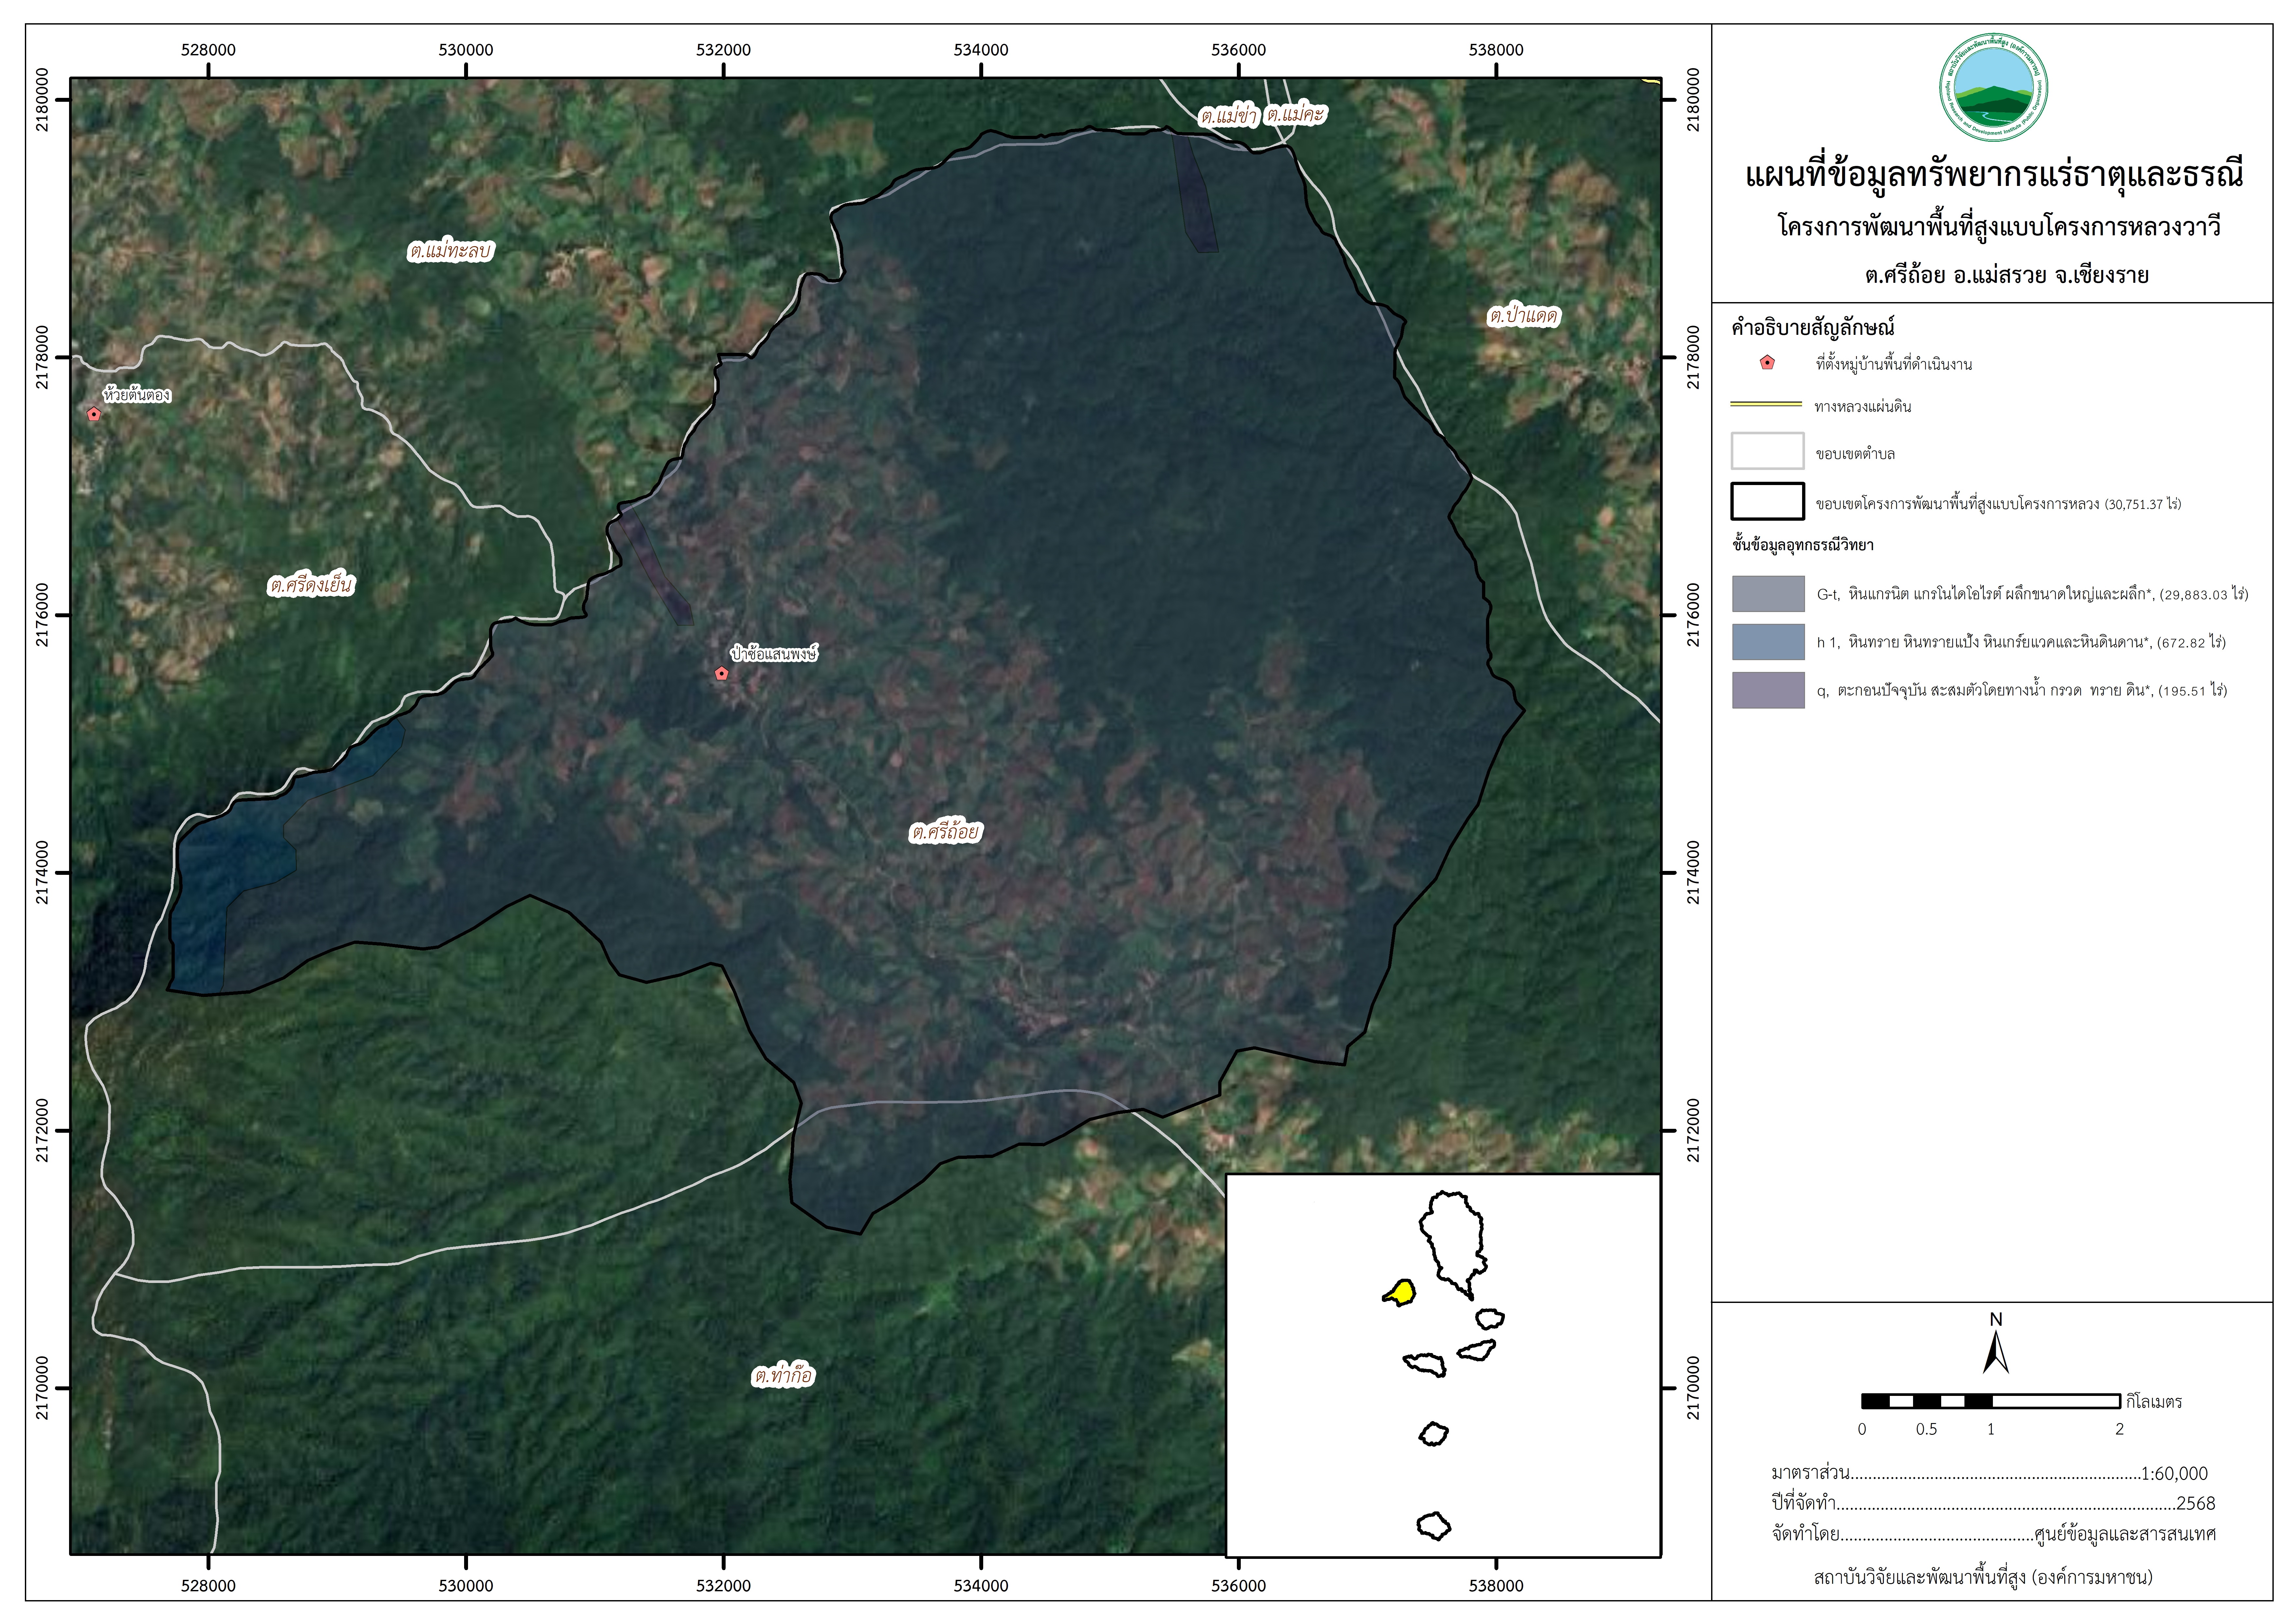Image resolution: width=2295 pixels, height=1624 pixels.
Task: Click the ต.ศรีดงเย็น subdistrict label on the map
Action: tap(311, 585)
